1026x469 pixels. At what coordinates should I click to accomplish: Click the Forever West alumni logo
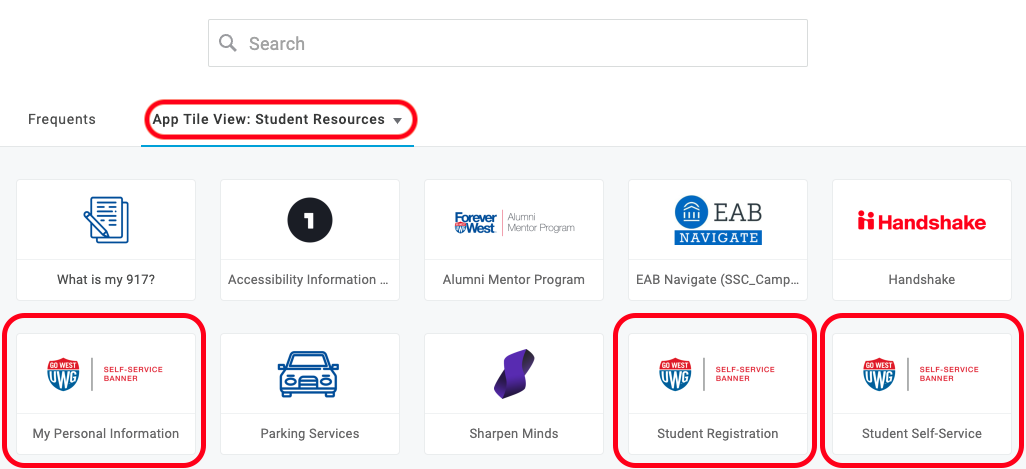click(x=514, y=221)
